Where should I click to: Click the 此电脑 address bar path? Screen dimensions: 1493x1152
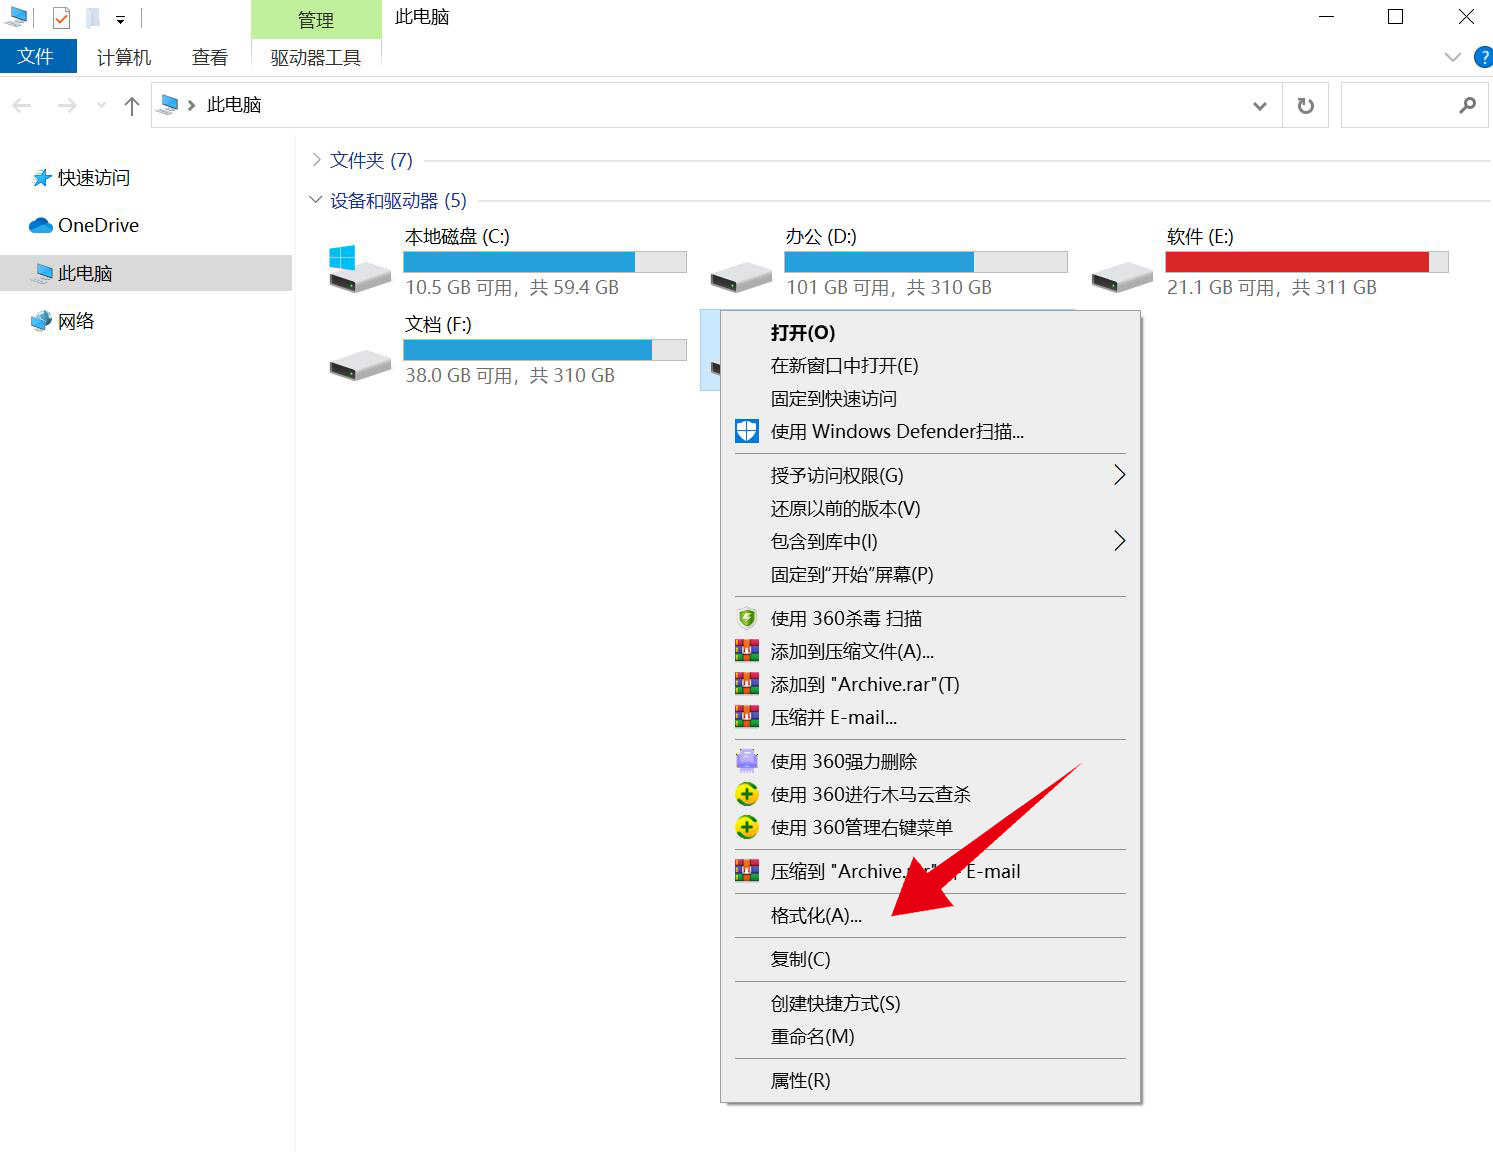234,104
